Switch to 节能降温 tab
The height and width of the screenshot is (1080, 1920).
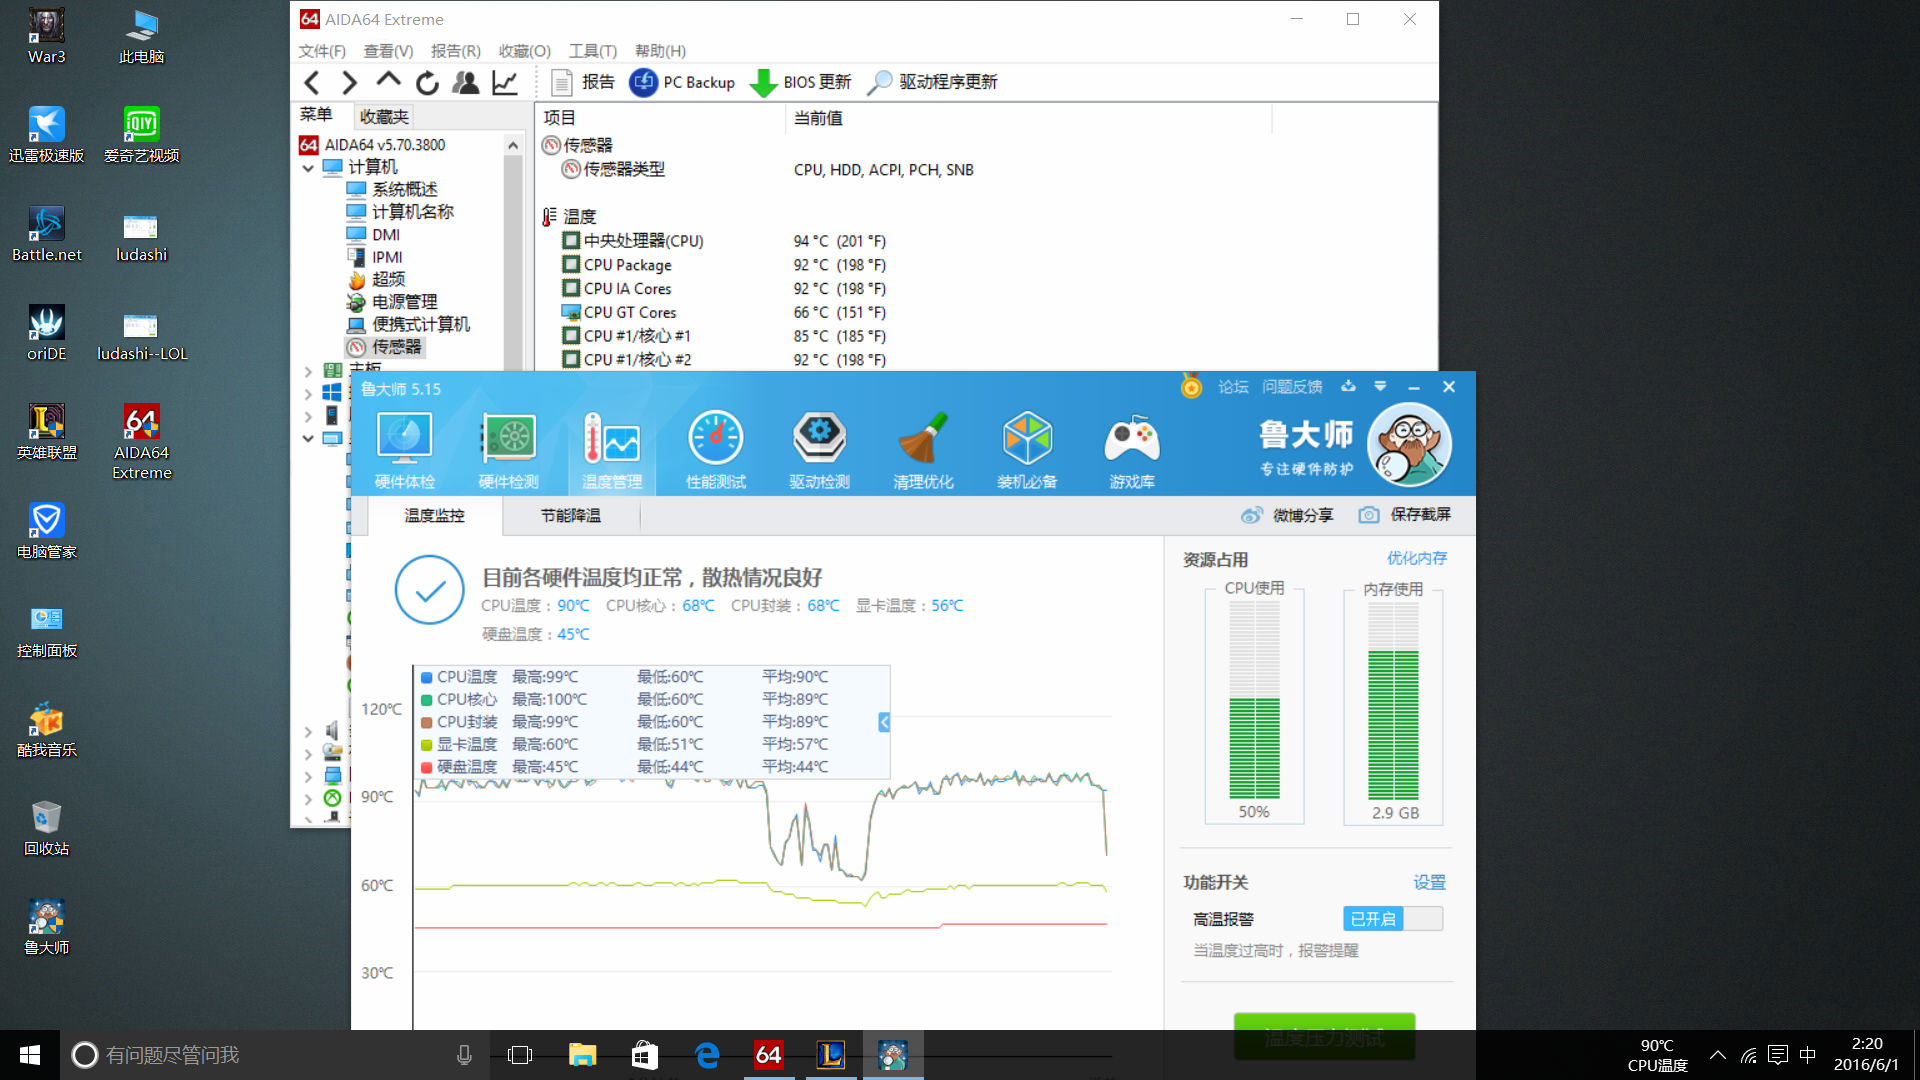(x=571, y=516)
